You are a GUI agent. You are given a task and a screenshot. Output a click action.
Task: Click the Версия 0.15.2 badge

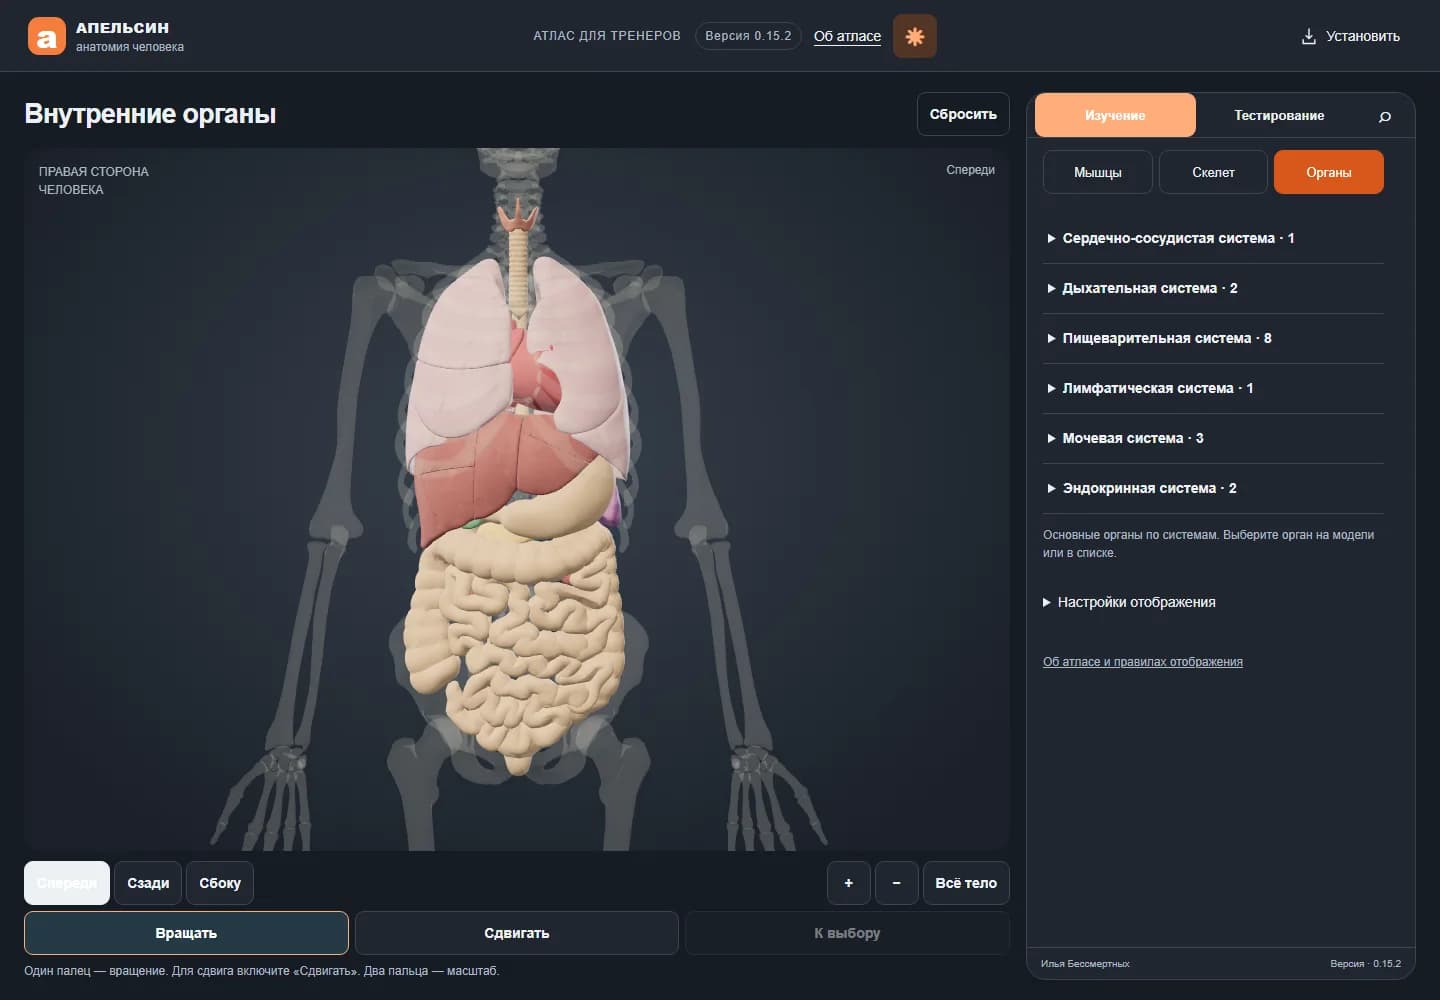tap(748, 36)
